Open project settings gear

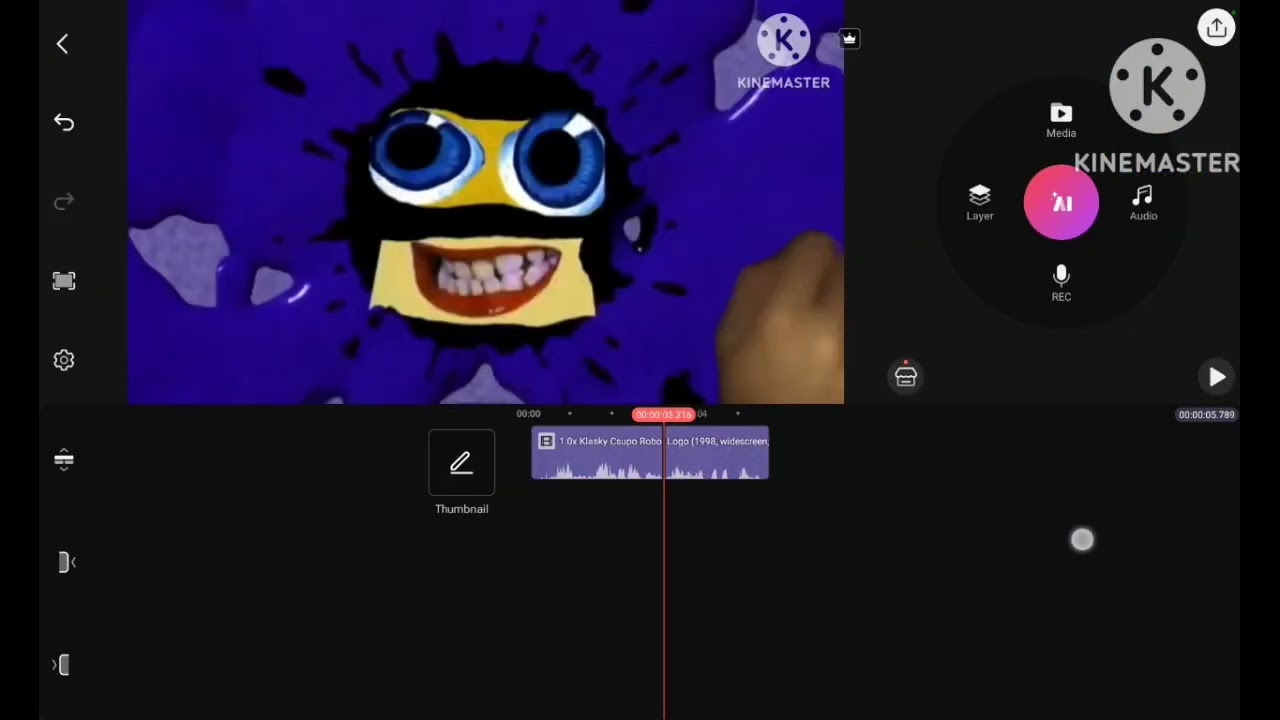64,360
